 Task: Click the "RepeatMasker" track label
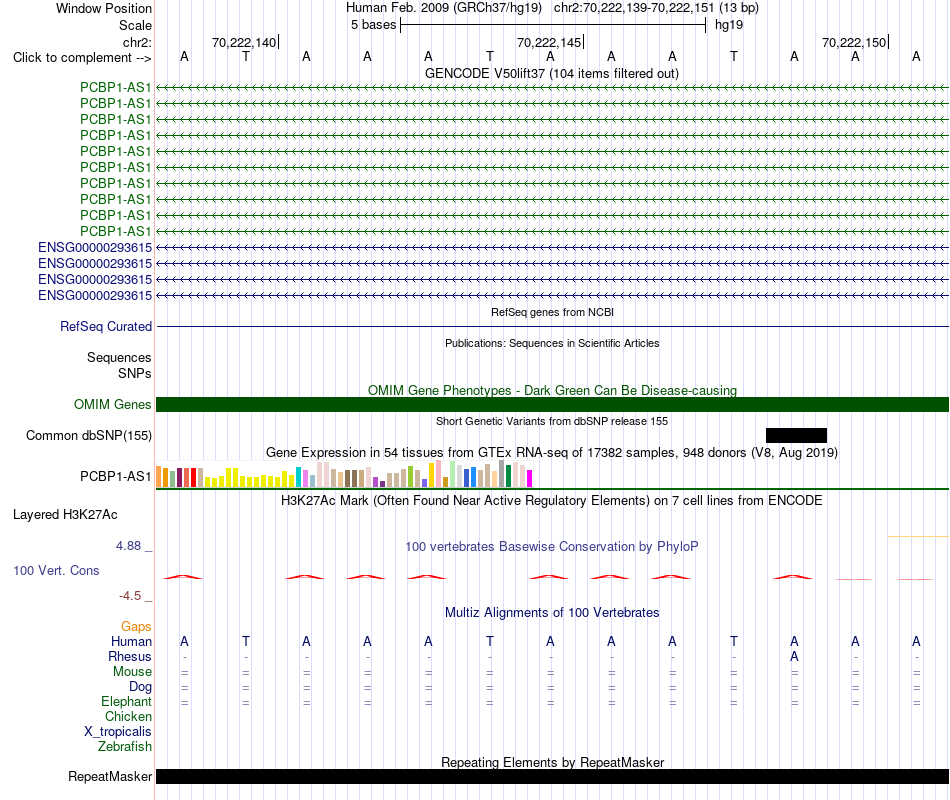110,776
